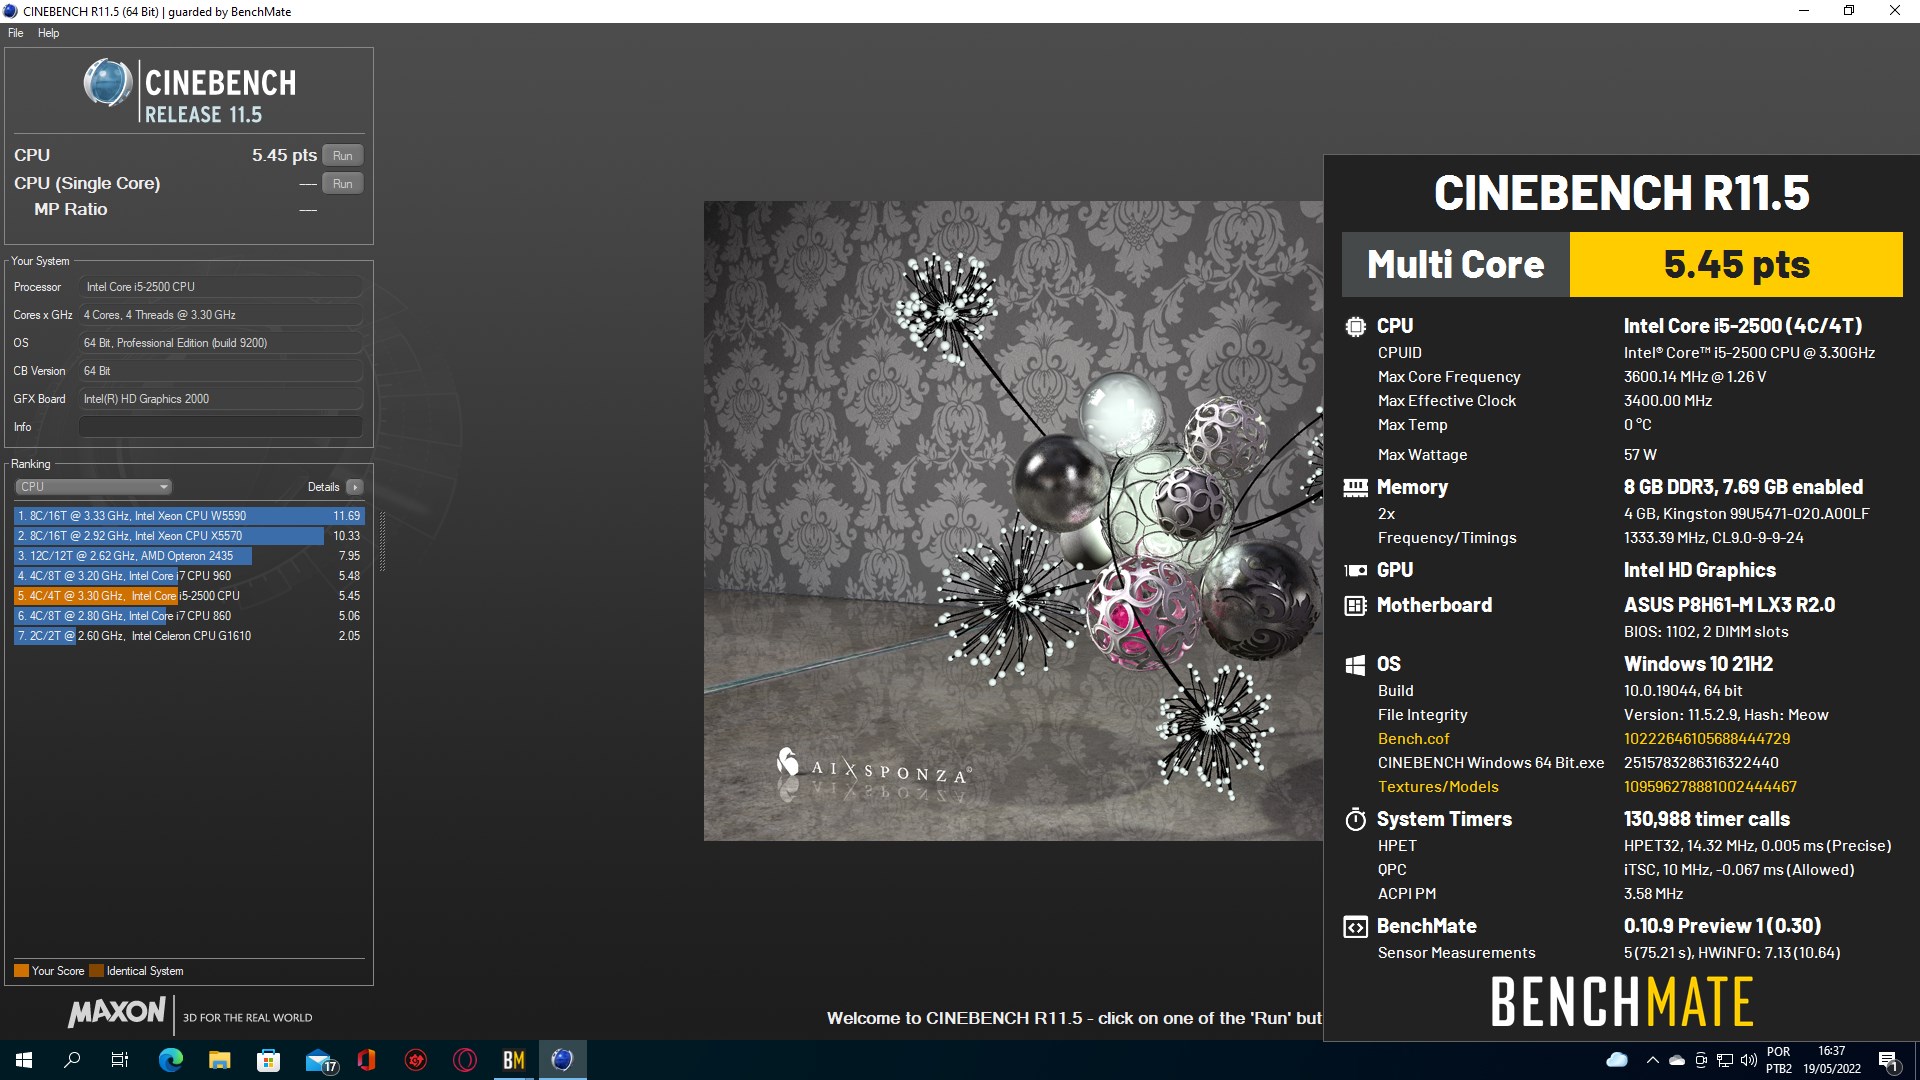Viewport: 1920px width, 1080px height.
Task: Click the Processor field Intel Core i5-2500 CPU
Action: [220, 287]
